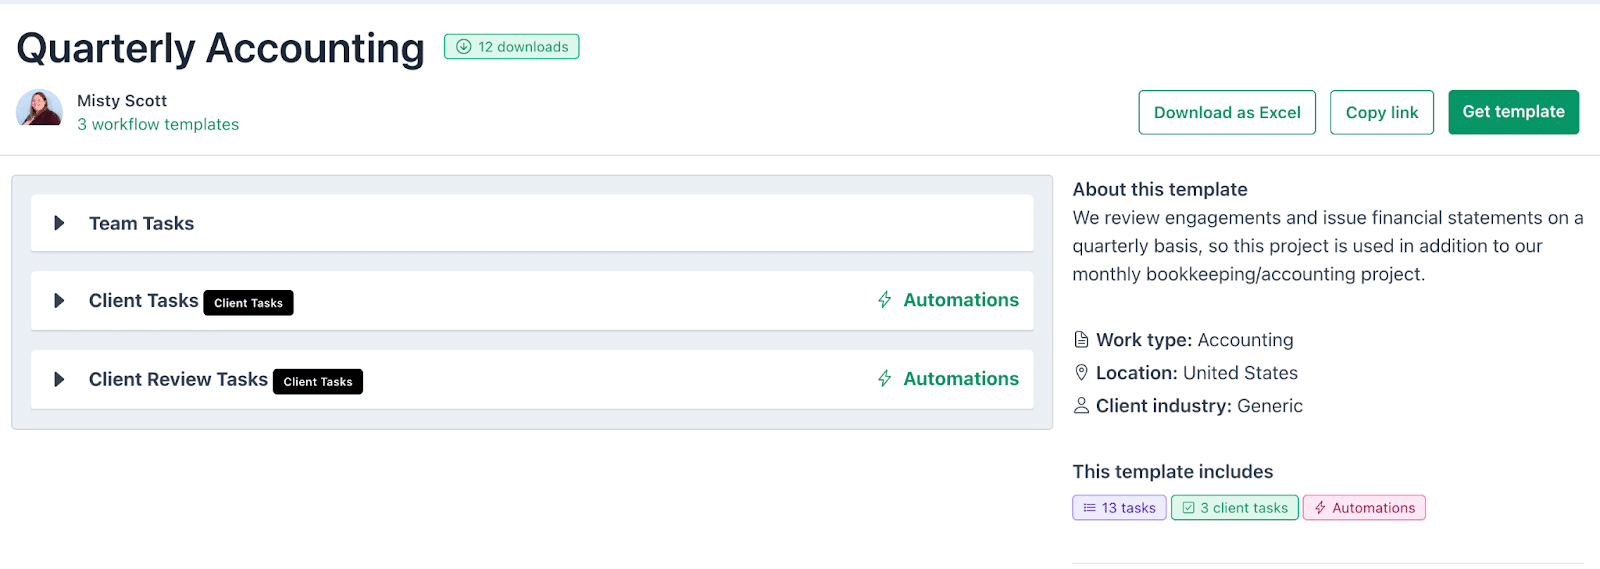Click the Work type: Accounting text
The width and height of the screenshot is (1600, 569).
point(1195,340)
